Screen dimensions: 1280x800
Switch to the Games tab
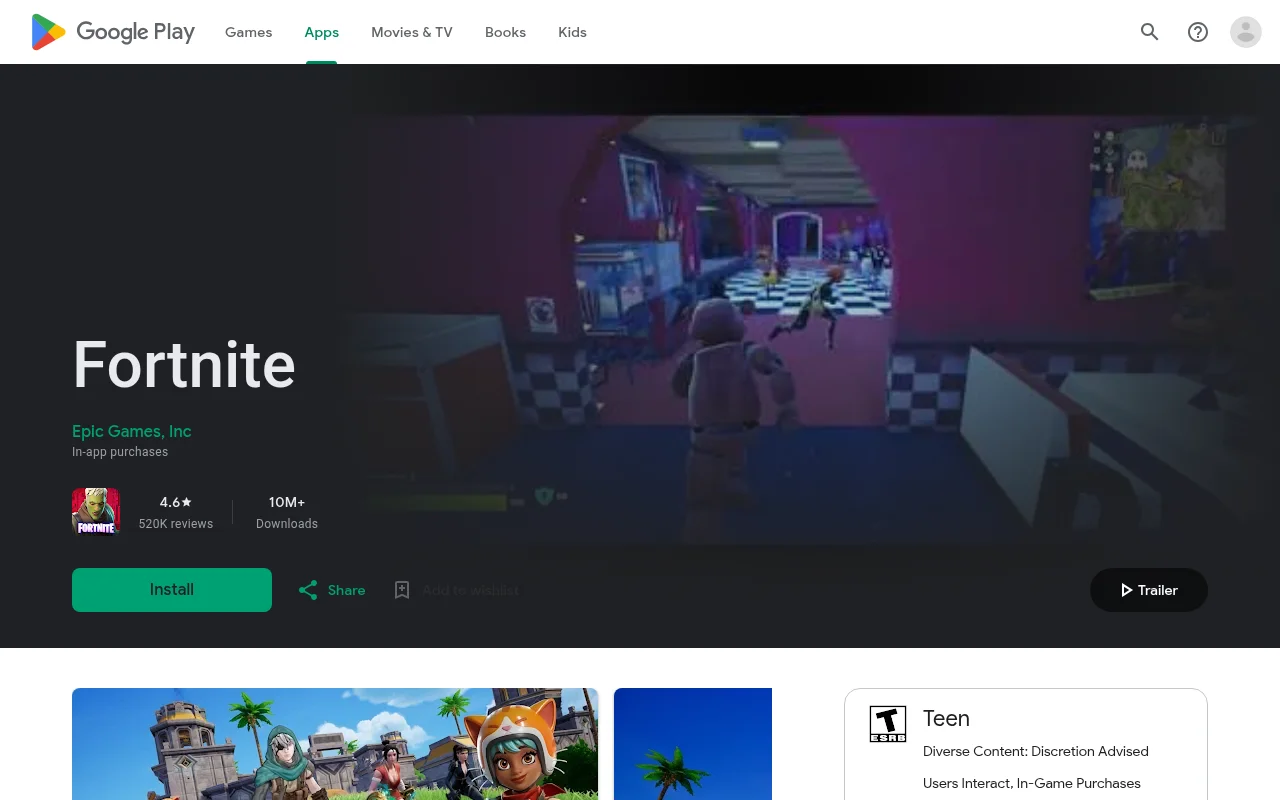[x=249, y=32]
